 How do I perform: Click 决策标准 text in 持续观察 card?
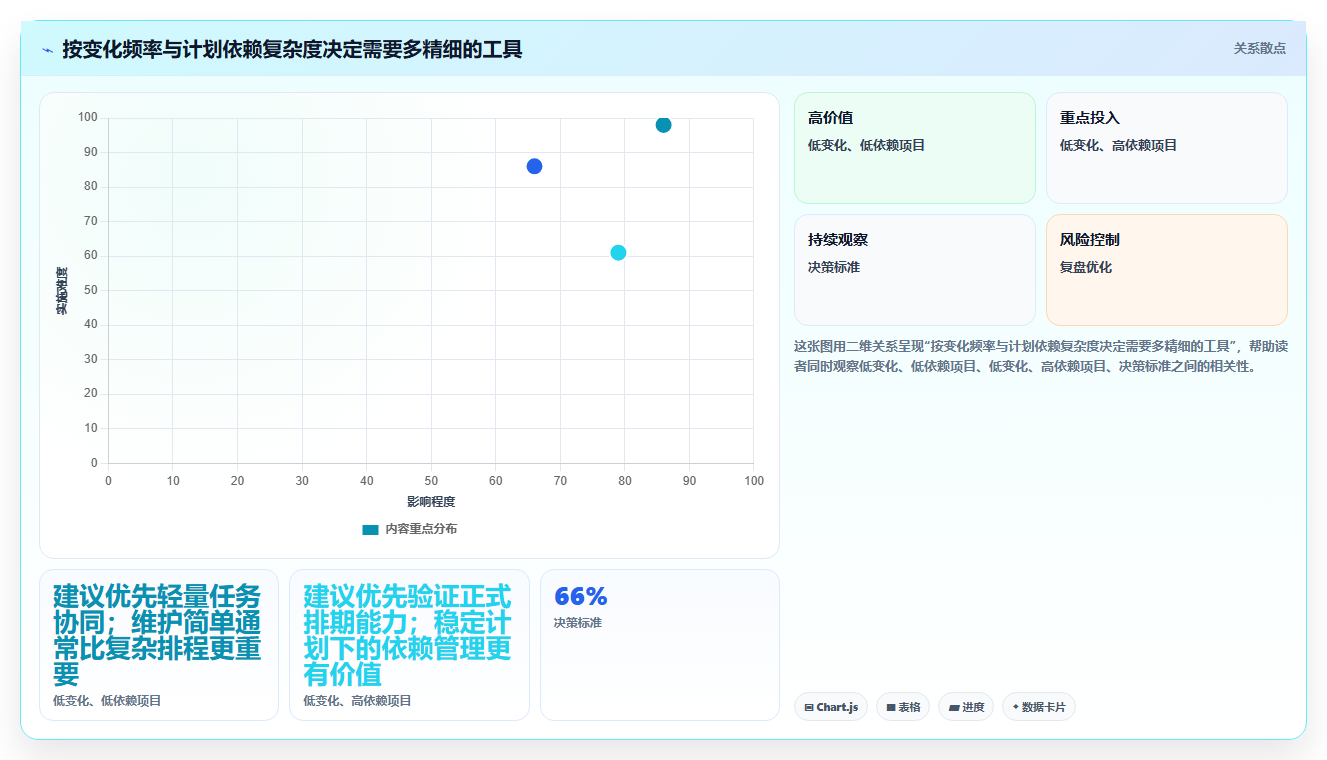tap(834, 267)
